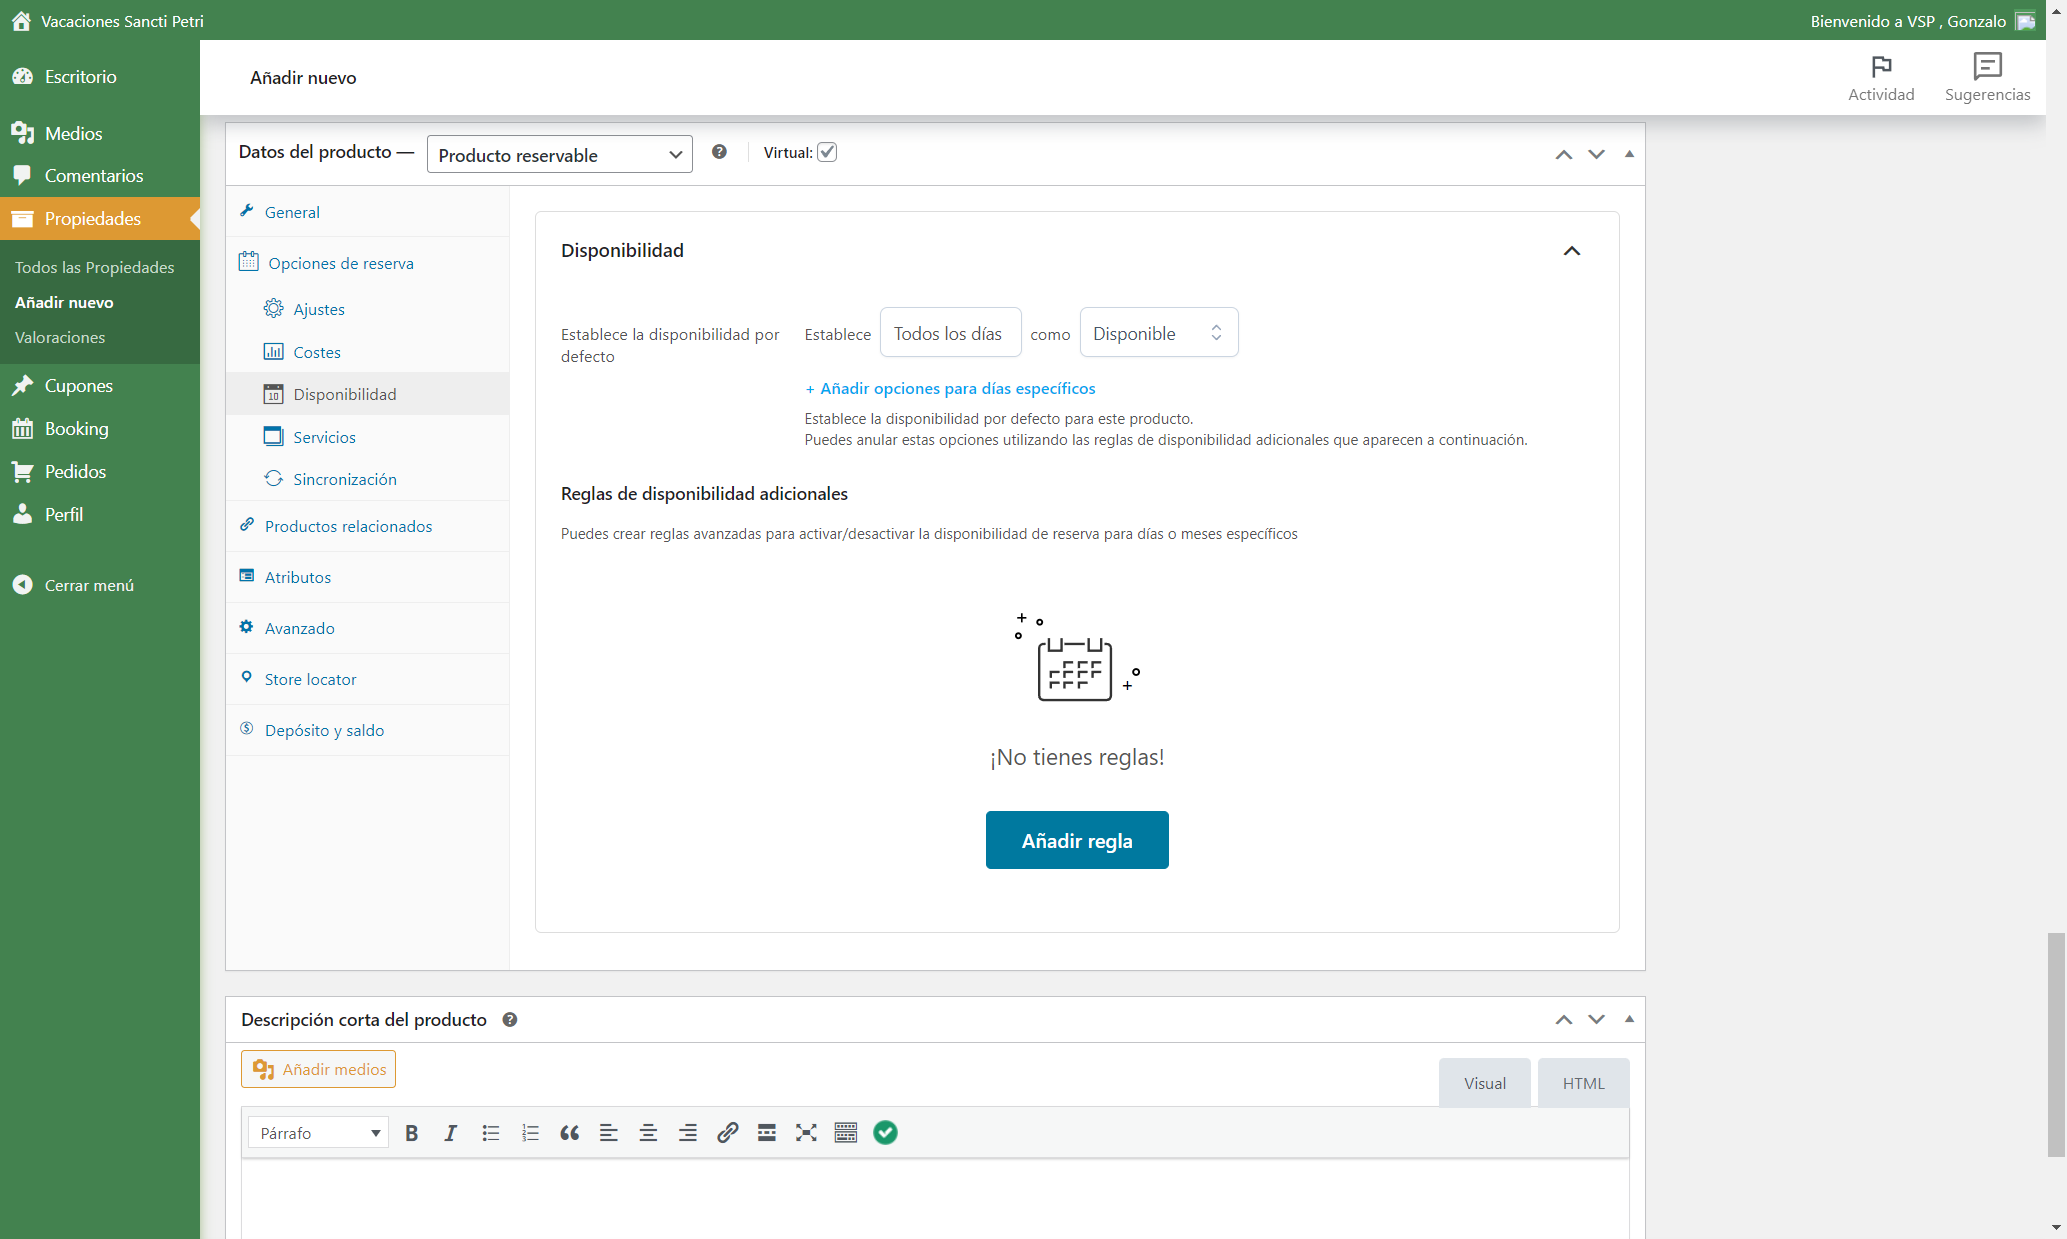Click the green checkmark toolbar icon
2067x1239 pixels.
tap(885, 1133)
